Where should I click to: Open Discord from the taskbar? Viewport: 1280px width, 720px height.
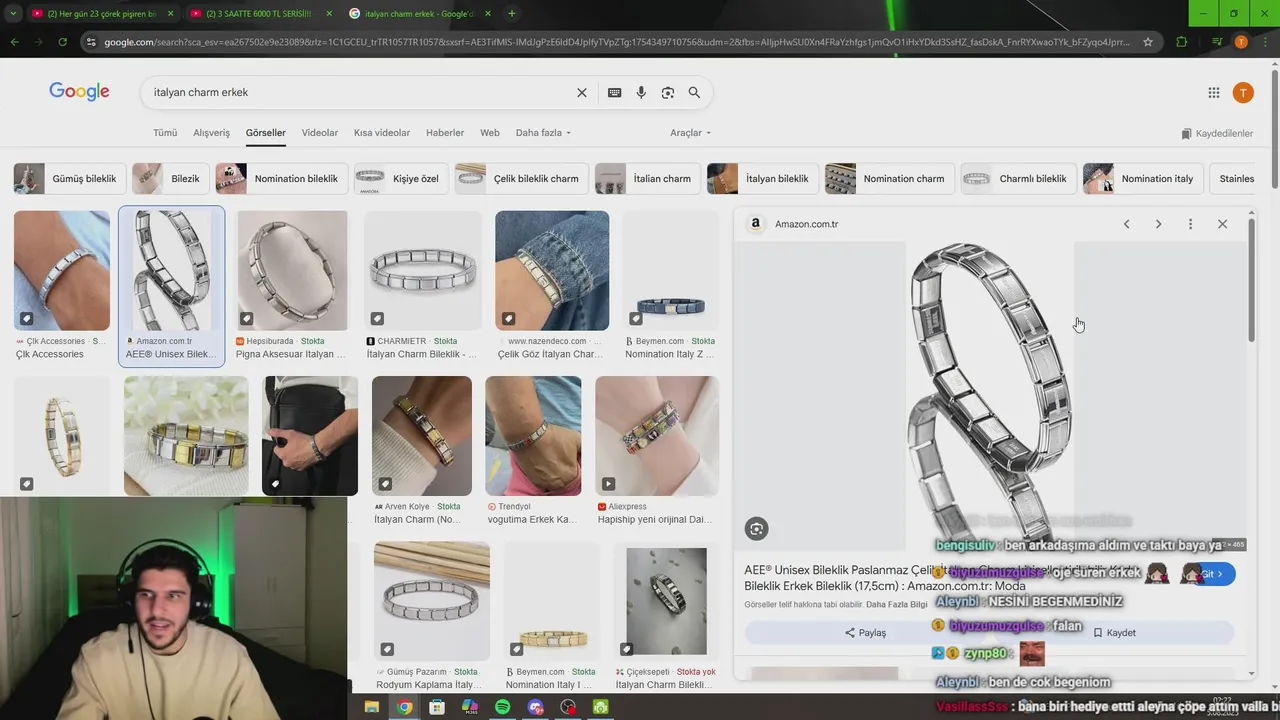tap(536, 707)
